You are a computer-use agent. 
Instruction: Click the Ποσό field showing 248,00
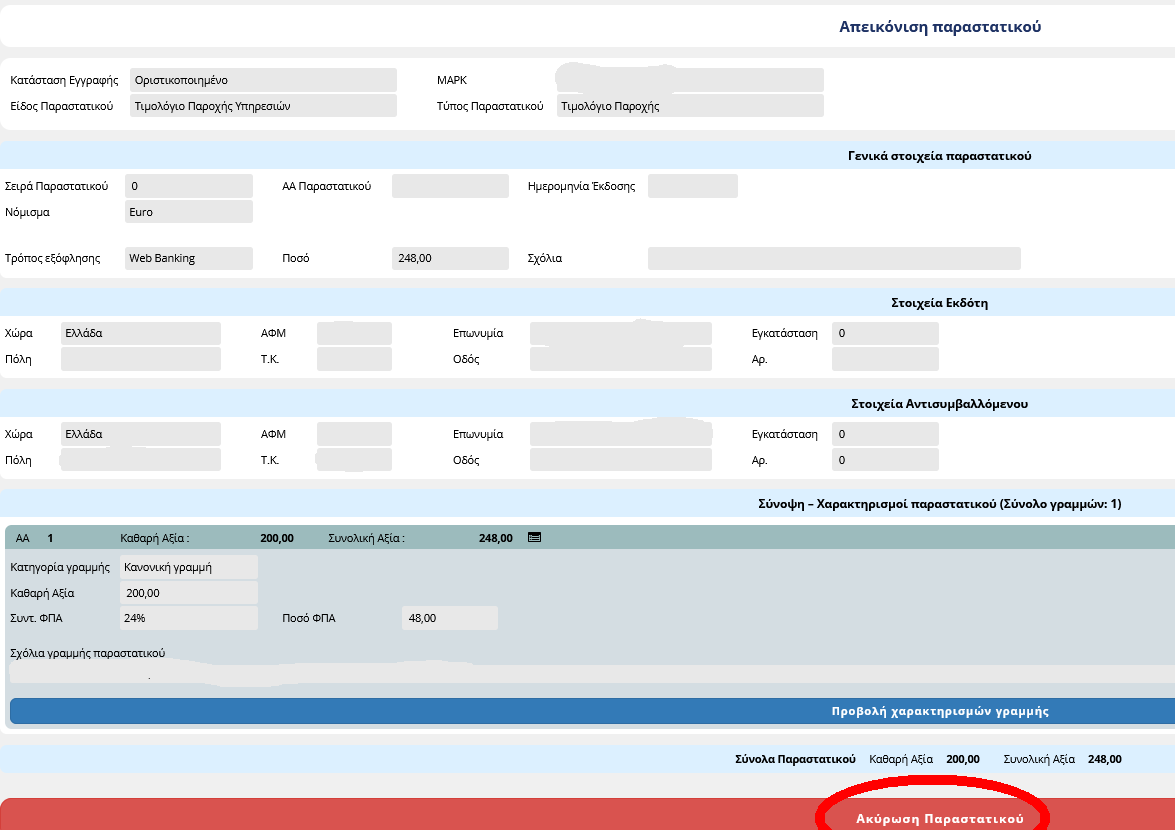coord(450,258)
